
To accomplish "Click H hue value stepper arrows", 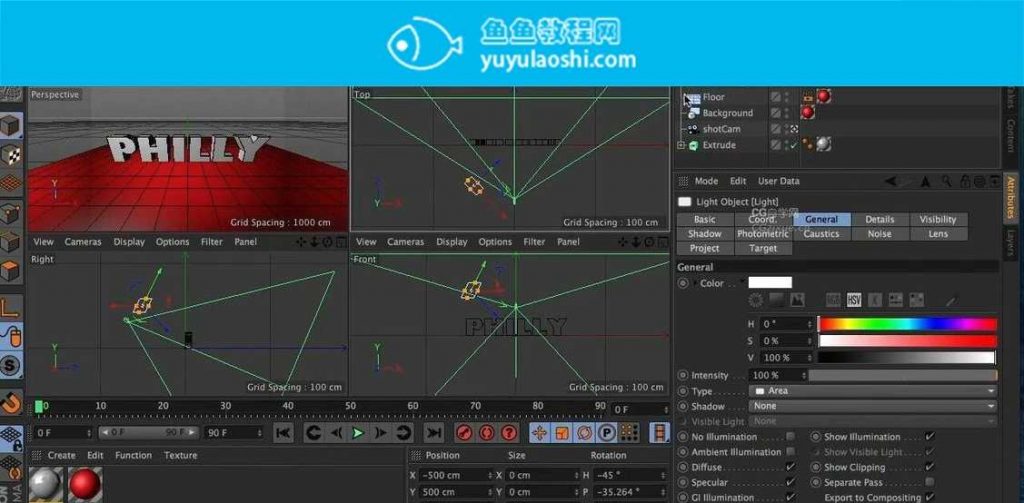I will [x=810, y=323].
